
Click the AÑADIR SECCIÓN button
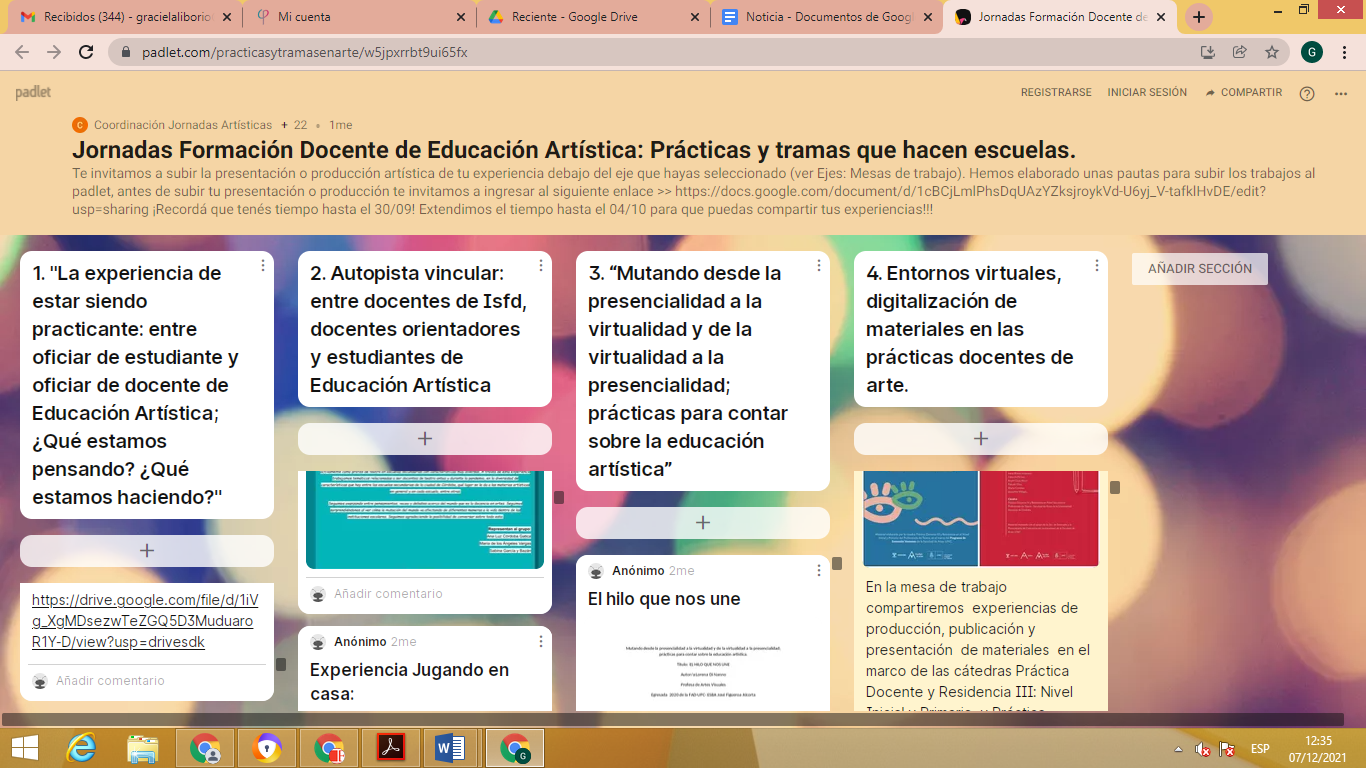(1199, 268)
